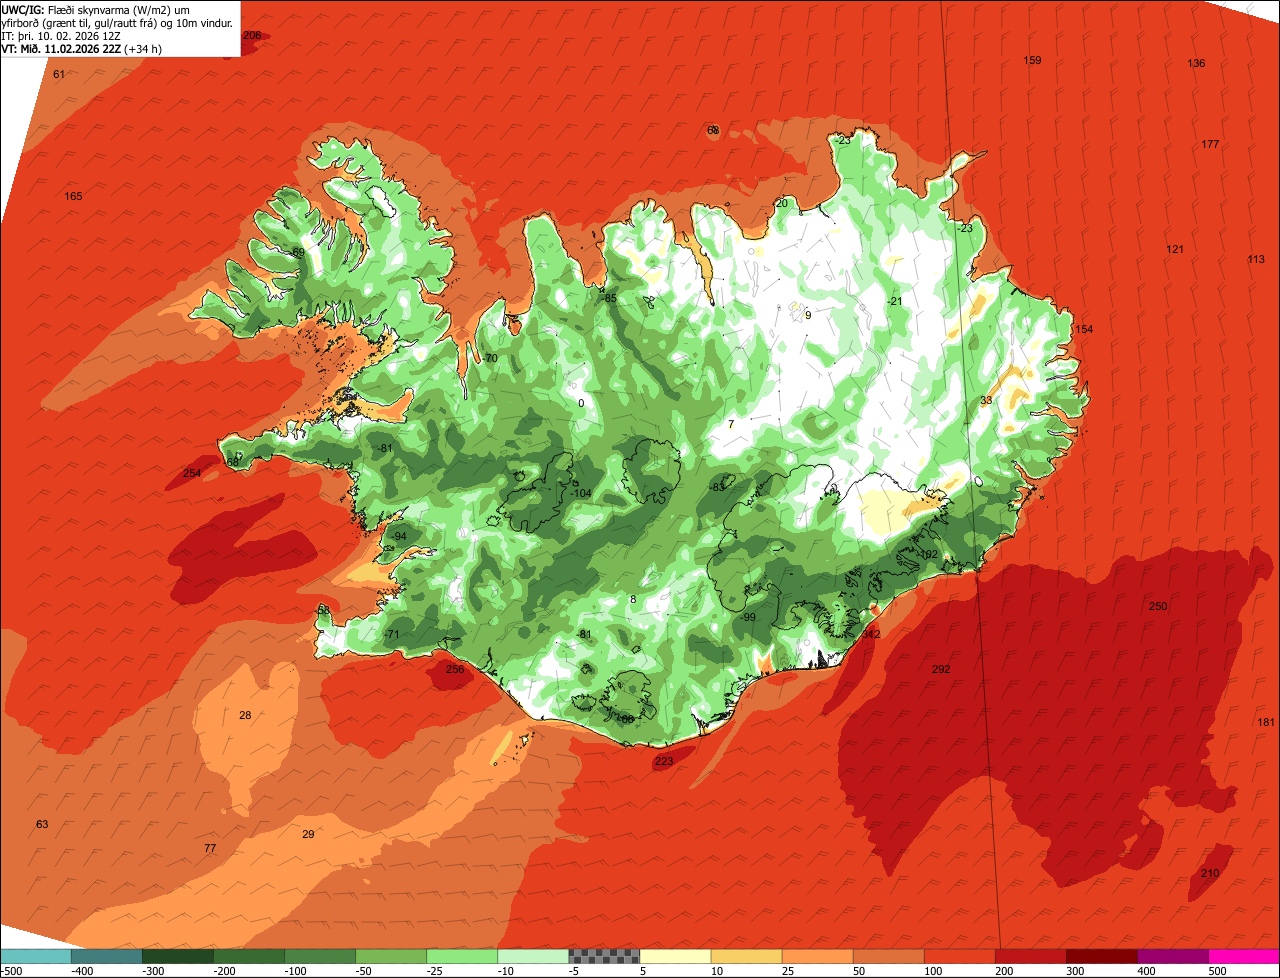Click the map value 9 in the white area
This screenshot has height=978, width=1280.
click(x=808, y=314)
